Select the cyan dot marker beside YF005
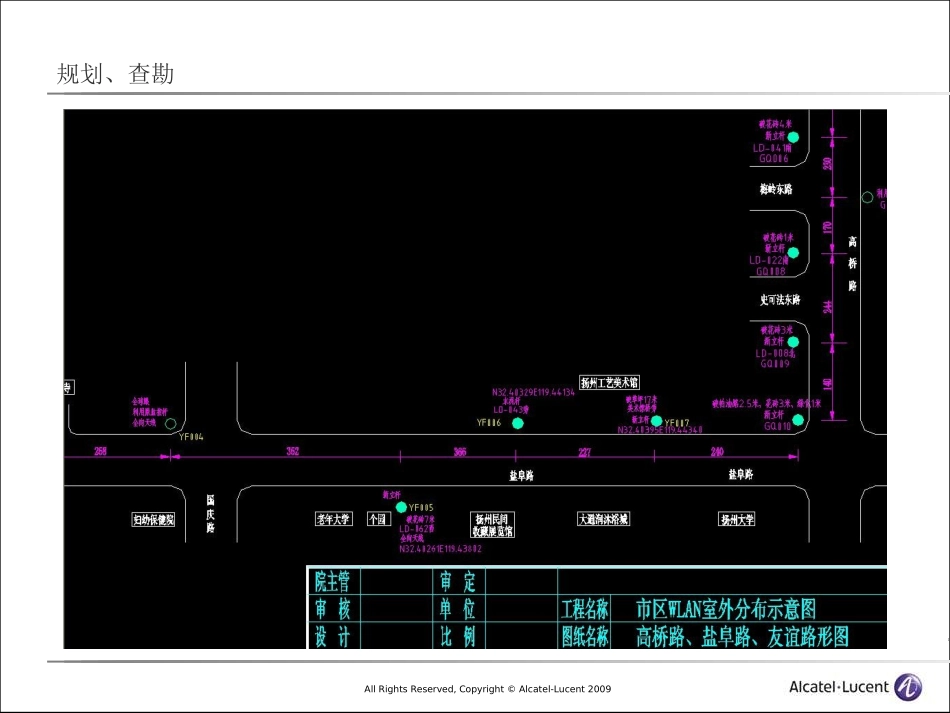Screen dimensions: 950x713 (x=402, y=508)
